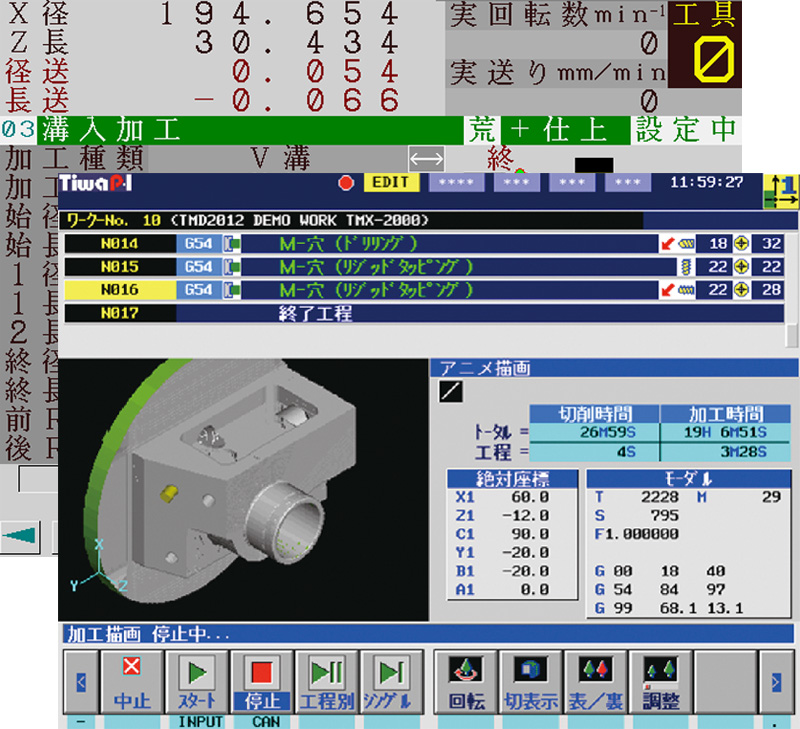Click the yellow EDIT mode indicator
Image resolution: width=800 pixels, height=729 pixels.
392,183
